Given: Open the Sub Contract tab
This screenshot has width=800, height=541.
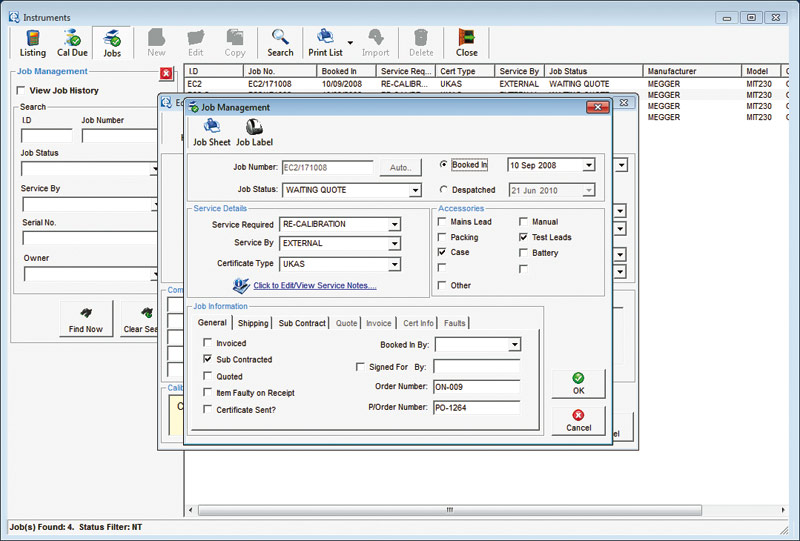Looking at the screenshot, I should pyautogui.click(x=302, y=323).
